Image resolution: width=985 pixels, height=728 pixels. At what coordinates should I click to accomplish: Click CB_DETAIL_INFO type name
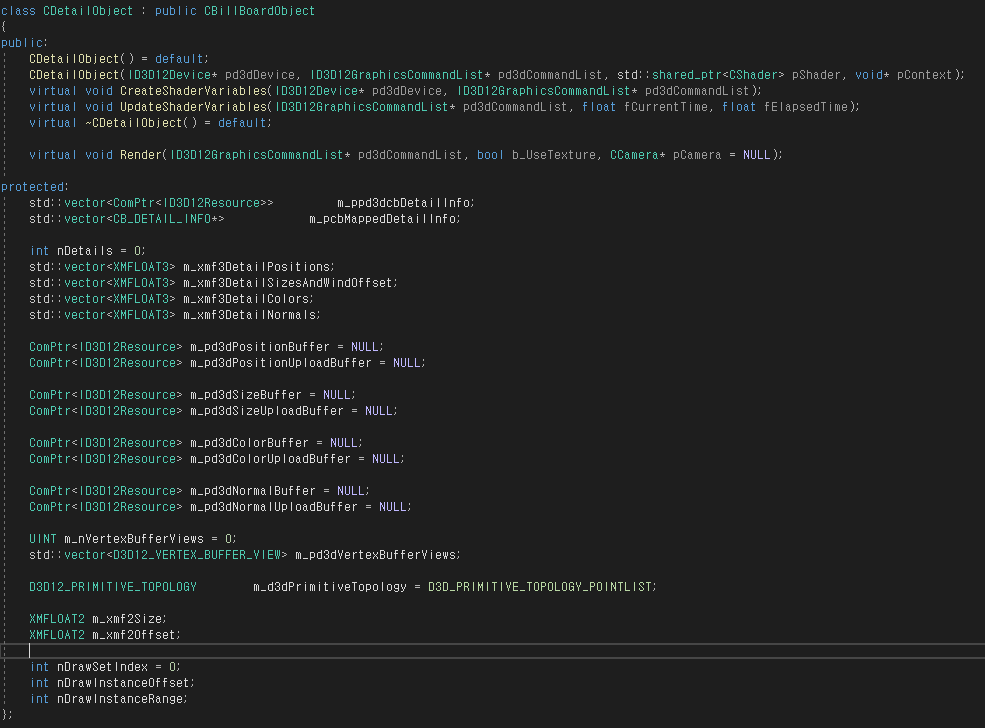point(162,219)
